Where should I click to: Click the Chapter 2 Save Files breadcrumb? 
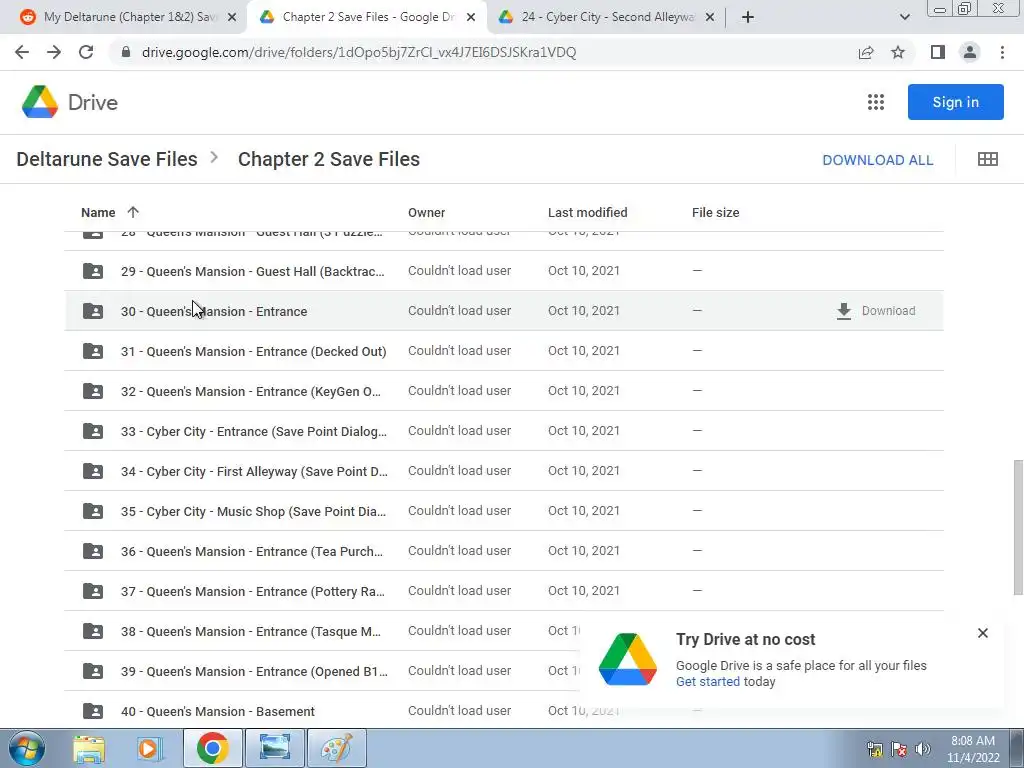pyautogui.click(x=328, y=159)
